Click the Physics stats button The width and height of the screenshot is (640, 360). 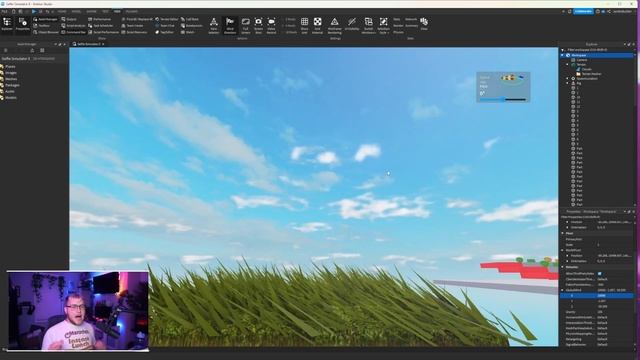pos(398,32)
